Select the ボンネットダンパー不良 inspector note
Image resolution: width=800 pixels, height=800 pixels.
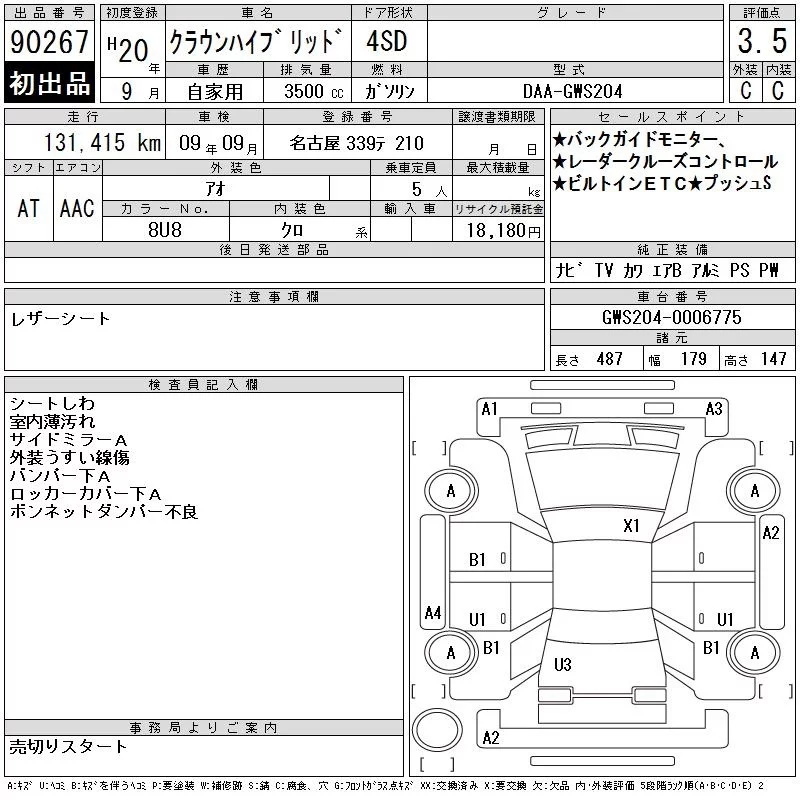tap(104, 512)
